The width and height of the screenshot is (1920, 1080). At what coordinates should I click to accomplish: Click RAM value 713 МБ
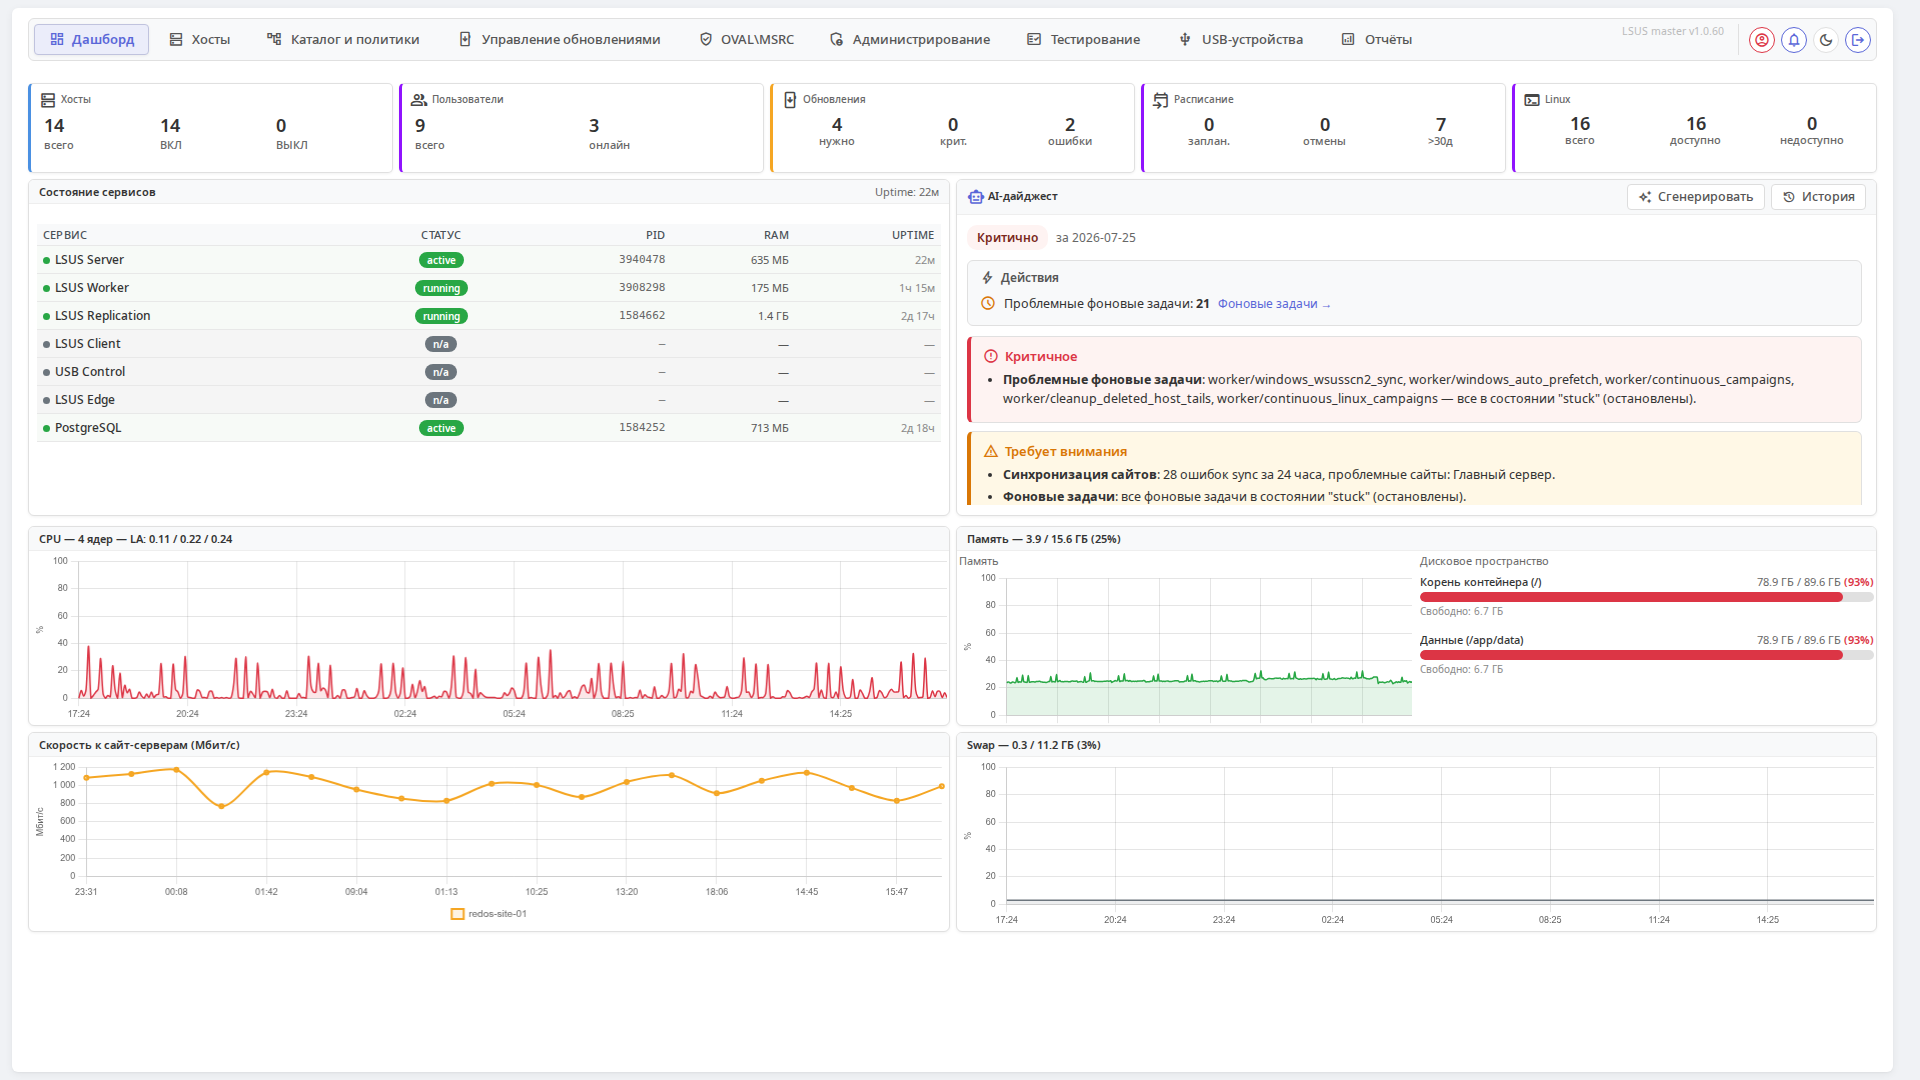tap(769, 428)
